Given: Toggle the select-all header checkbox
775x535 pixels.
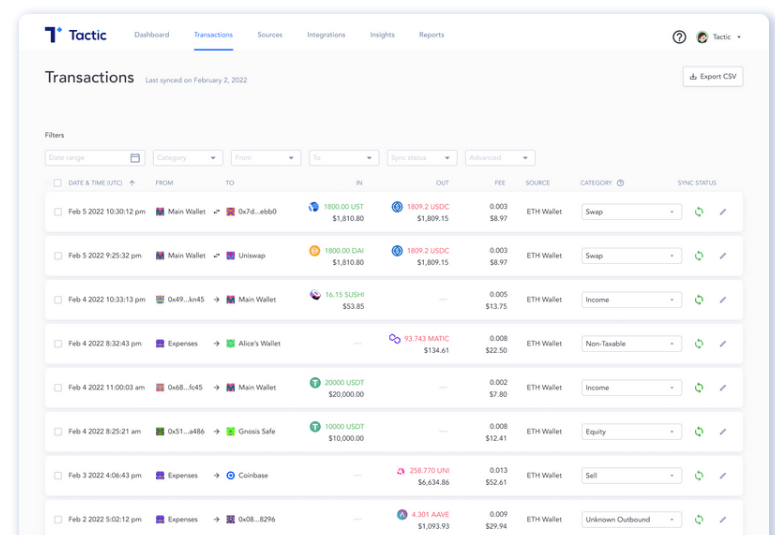Looking at the screenshot, I should (58, 183).
